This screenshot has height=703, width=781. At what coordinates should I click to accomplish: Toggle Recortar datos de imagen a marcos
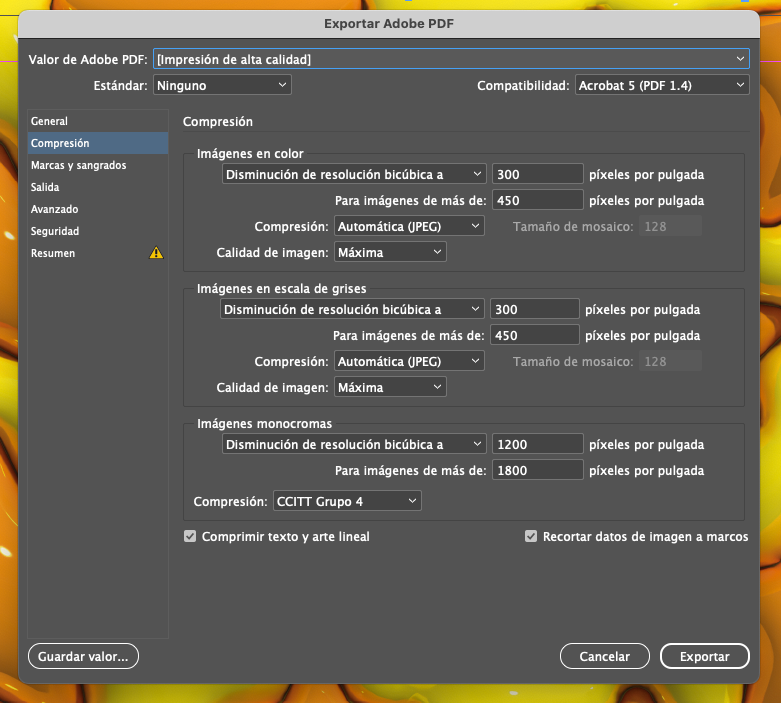point(531,536)
